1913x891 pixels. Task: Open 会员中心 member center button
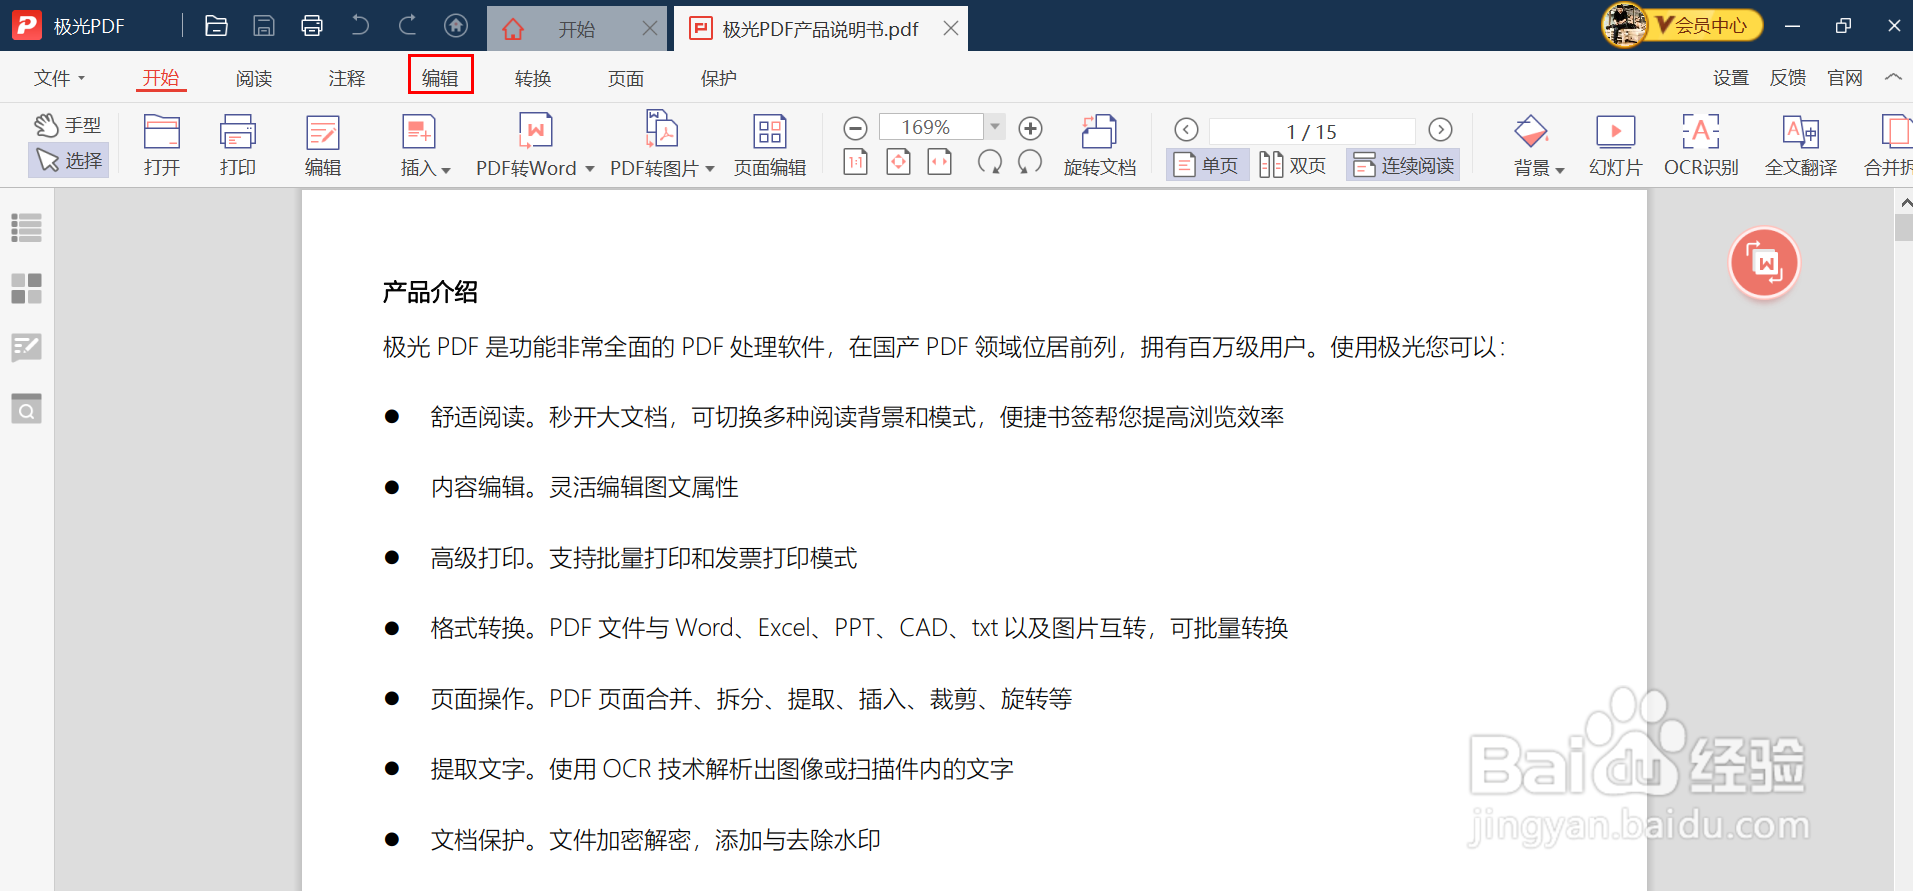point(1708,25)
